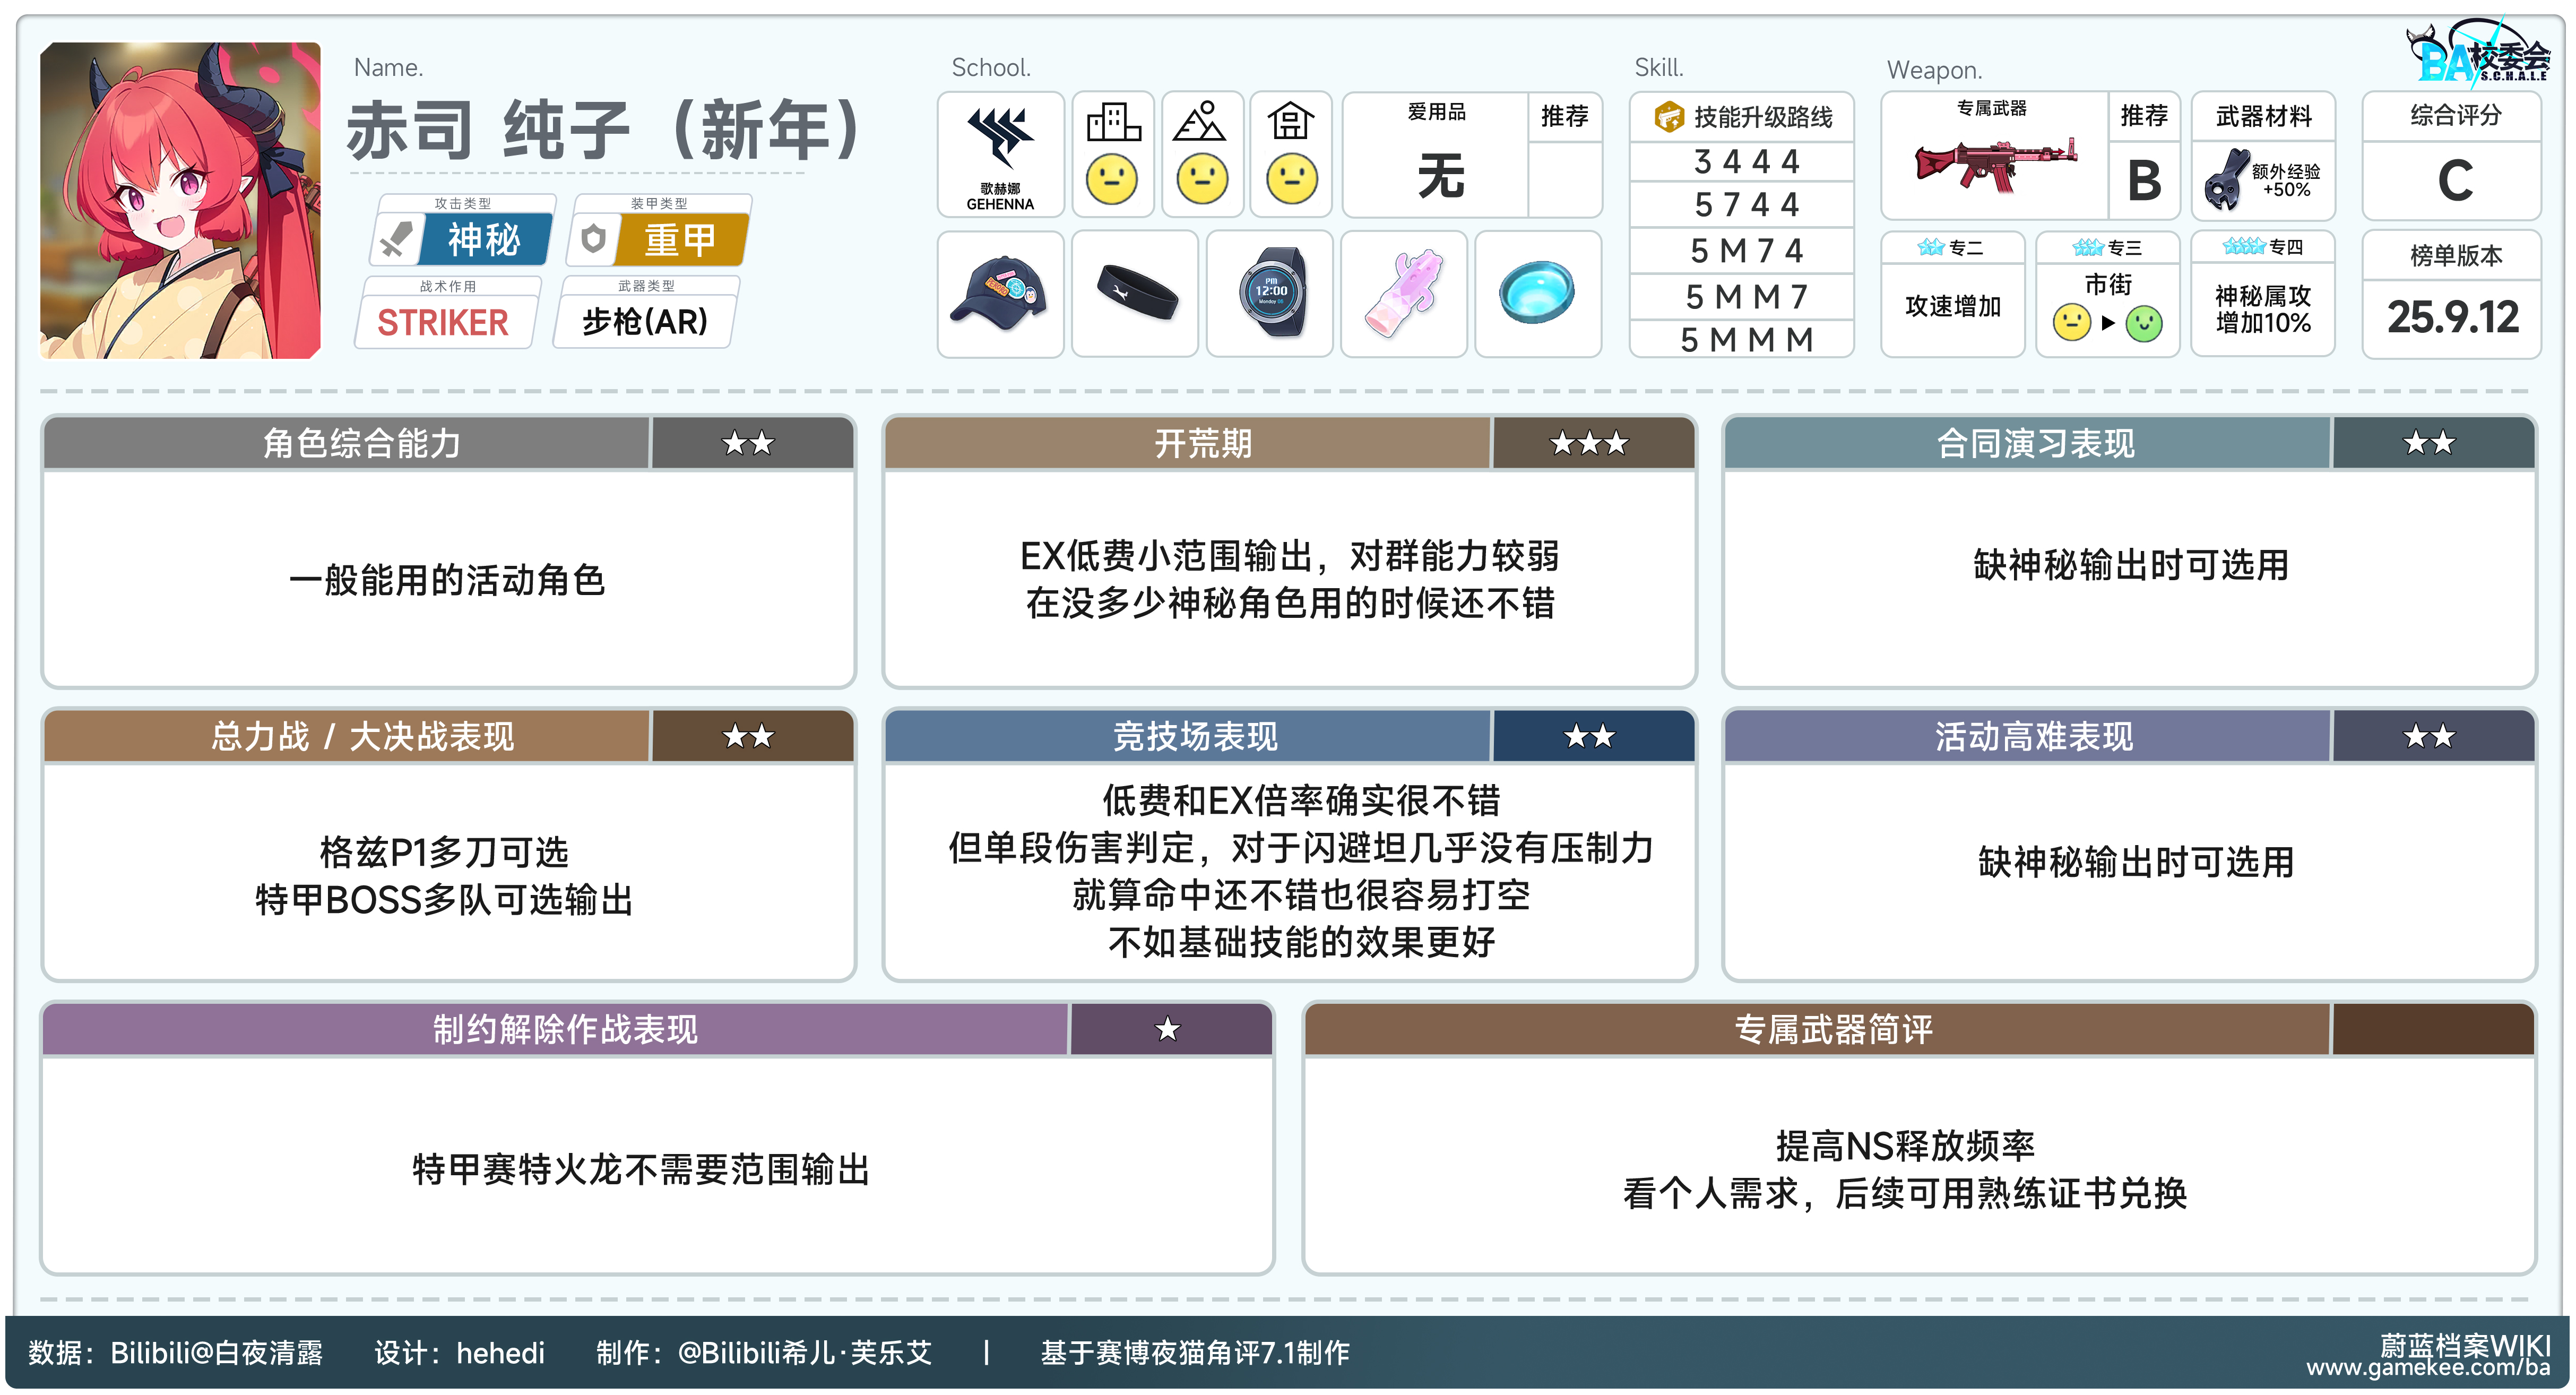
Task: Open the www.gamekee.com/ba link
Action: [2427, 1368]
